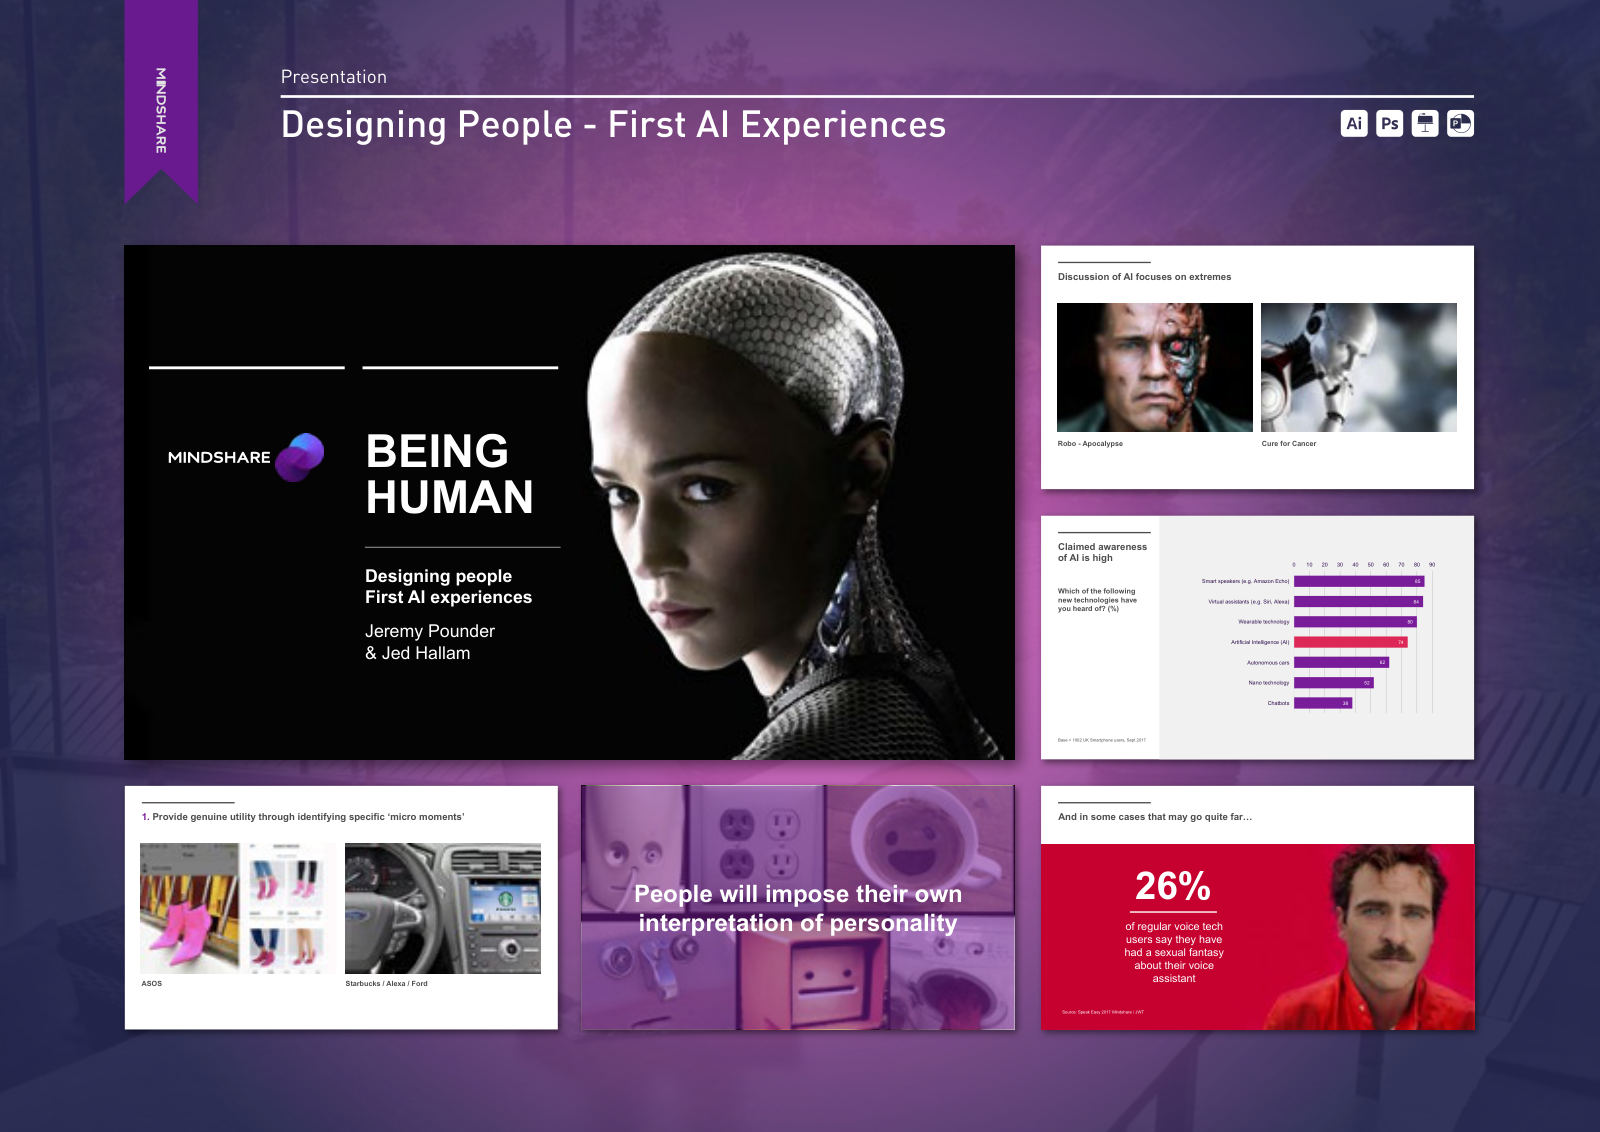Image resolution: width=1600 pixels, height=1132 pixels.
Task: Click the Autonomous cars bar in chart
Action: 1341,662
